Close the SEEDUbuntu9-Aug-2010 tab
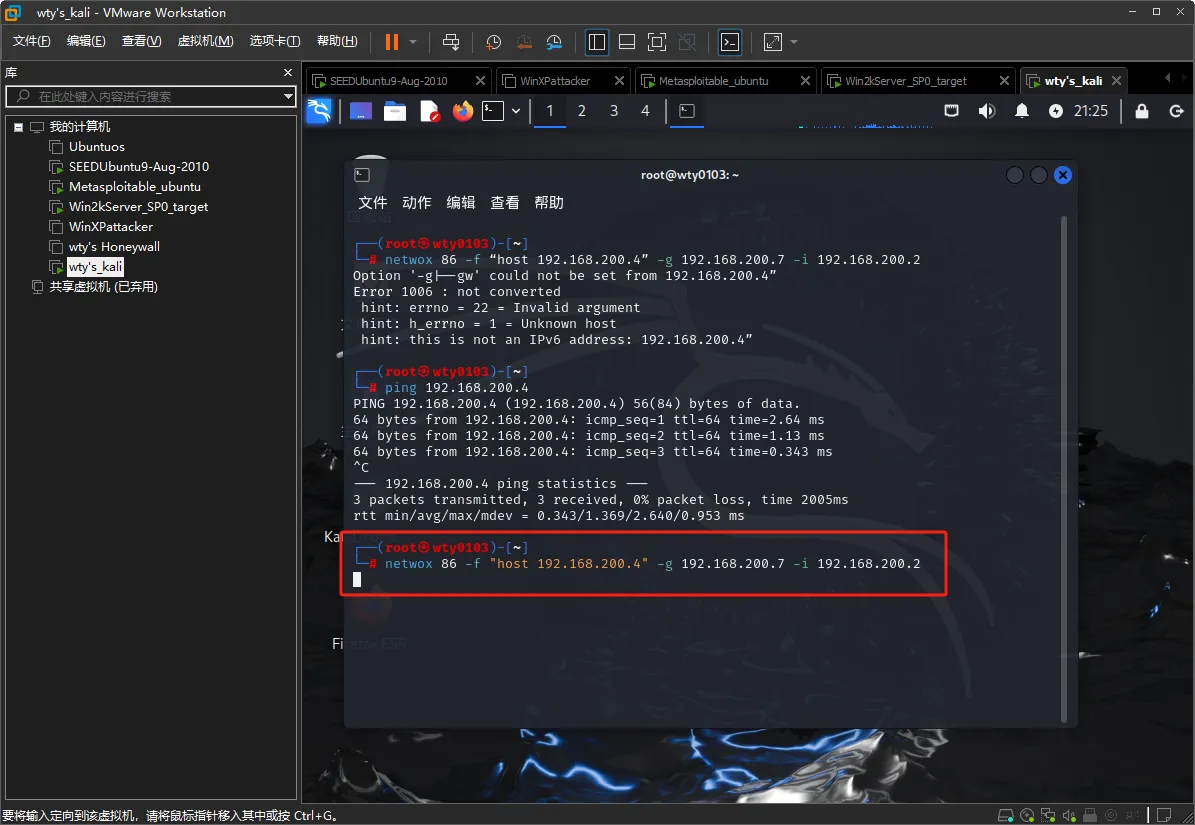The width and height of the screenshot is (1195, 825). click(480, 81)
